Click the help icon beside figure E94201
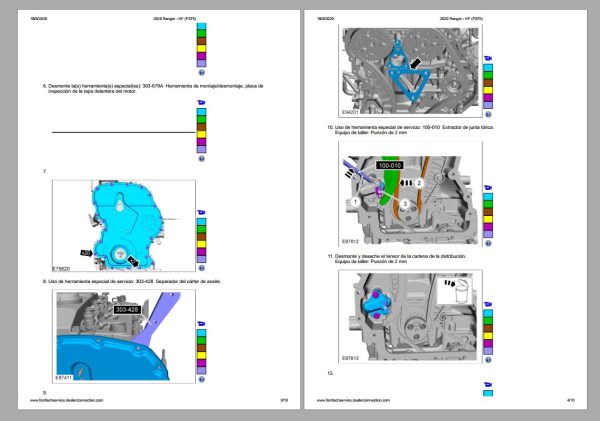 tap(488, 114)
